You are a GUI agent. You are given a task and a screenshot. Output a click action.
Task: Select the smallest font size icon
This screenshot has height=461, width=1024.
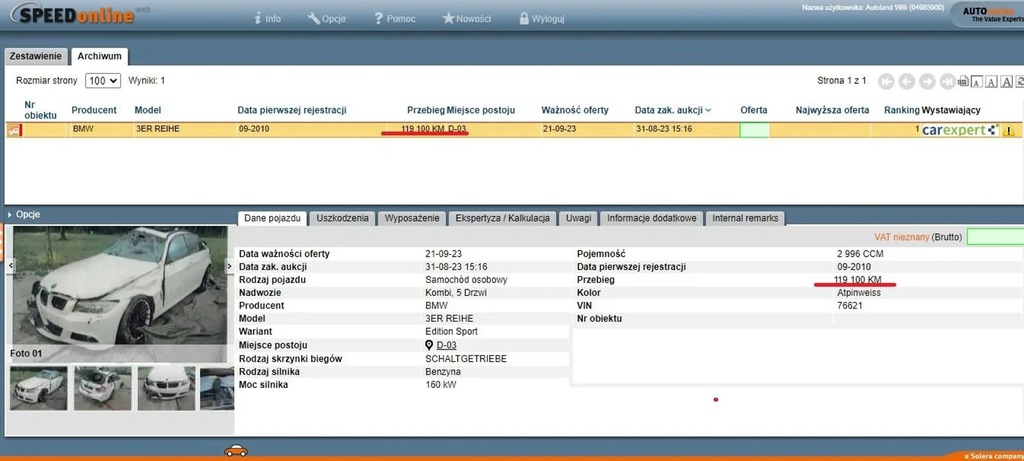click(x=977, y=81)
